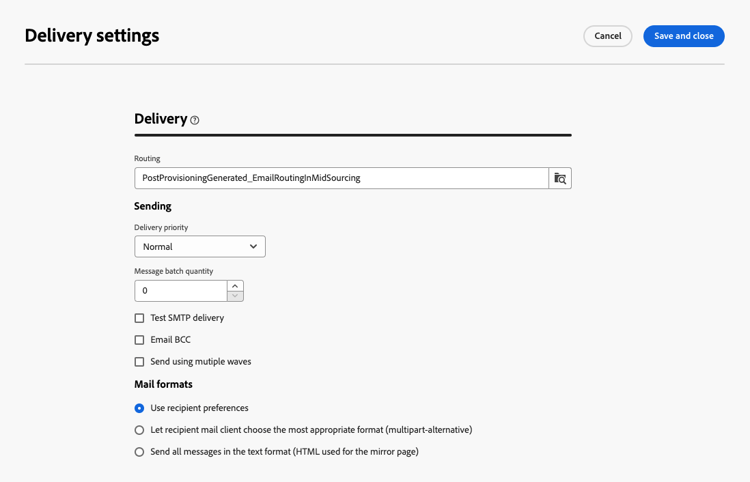Click the Email BCC label text
This screenshot has width=750, height=482.
tap(170, 340)
